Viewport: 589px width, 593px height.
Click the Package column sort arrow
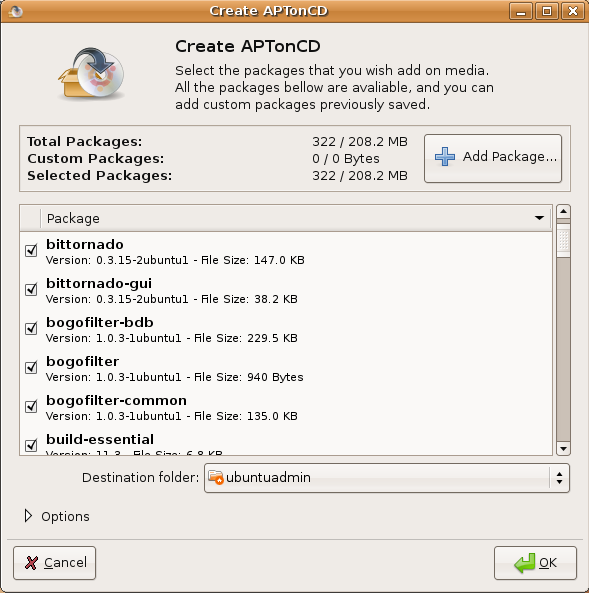click(x=539, y=218)
